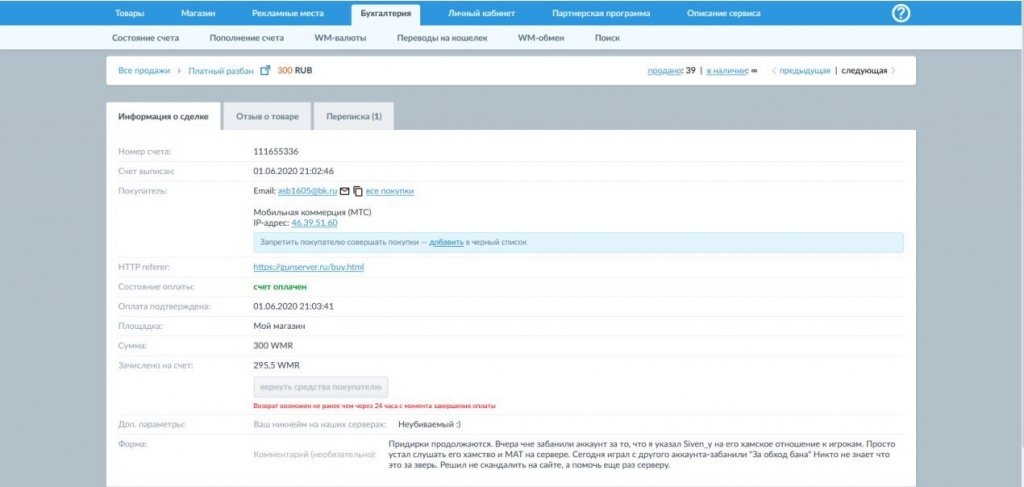Screen dimensions: 1024x487
Task: Select 'Информация о сделке' tab
Action: point(163,116)
